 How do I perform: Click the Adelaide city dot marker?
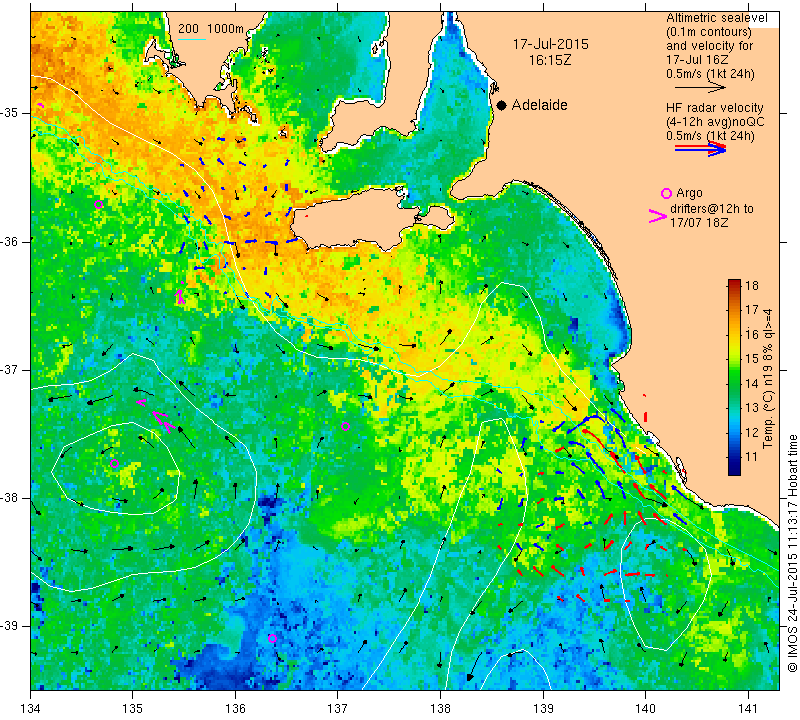502,105
